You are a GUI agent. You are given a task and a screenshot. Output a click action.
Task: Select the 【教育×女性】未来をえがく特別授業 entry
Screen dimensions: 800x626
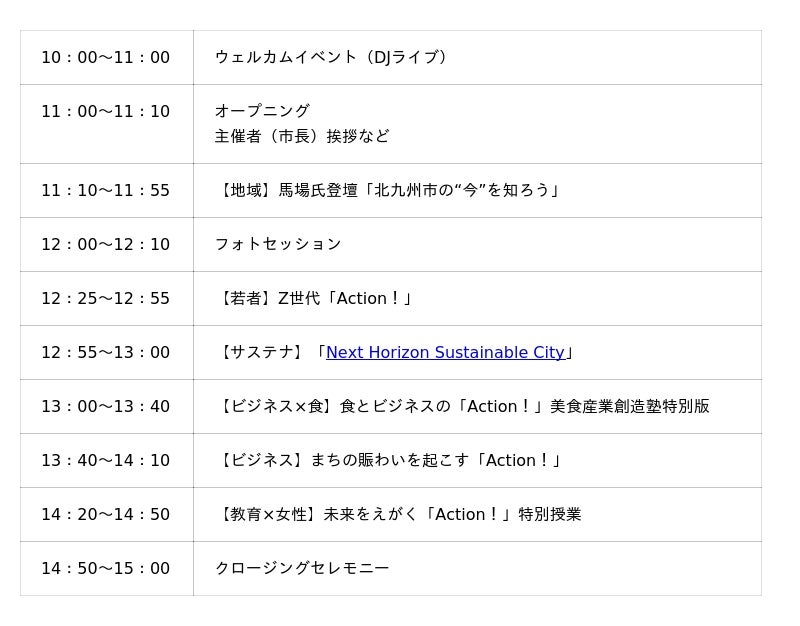[x=398, y=514]
